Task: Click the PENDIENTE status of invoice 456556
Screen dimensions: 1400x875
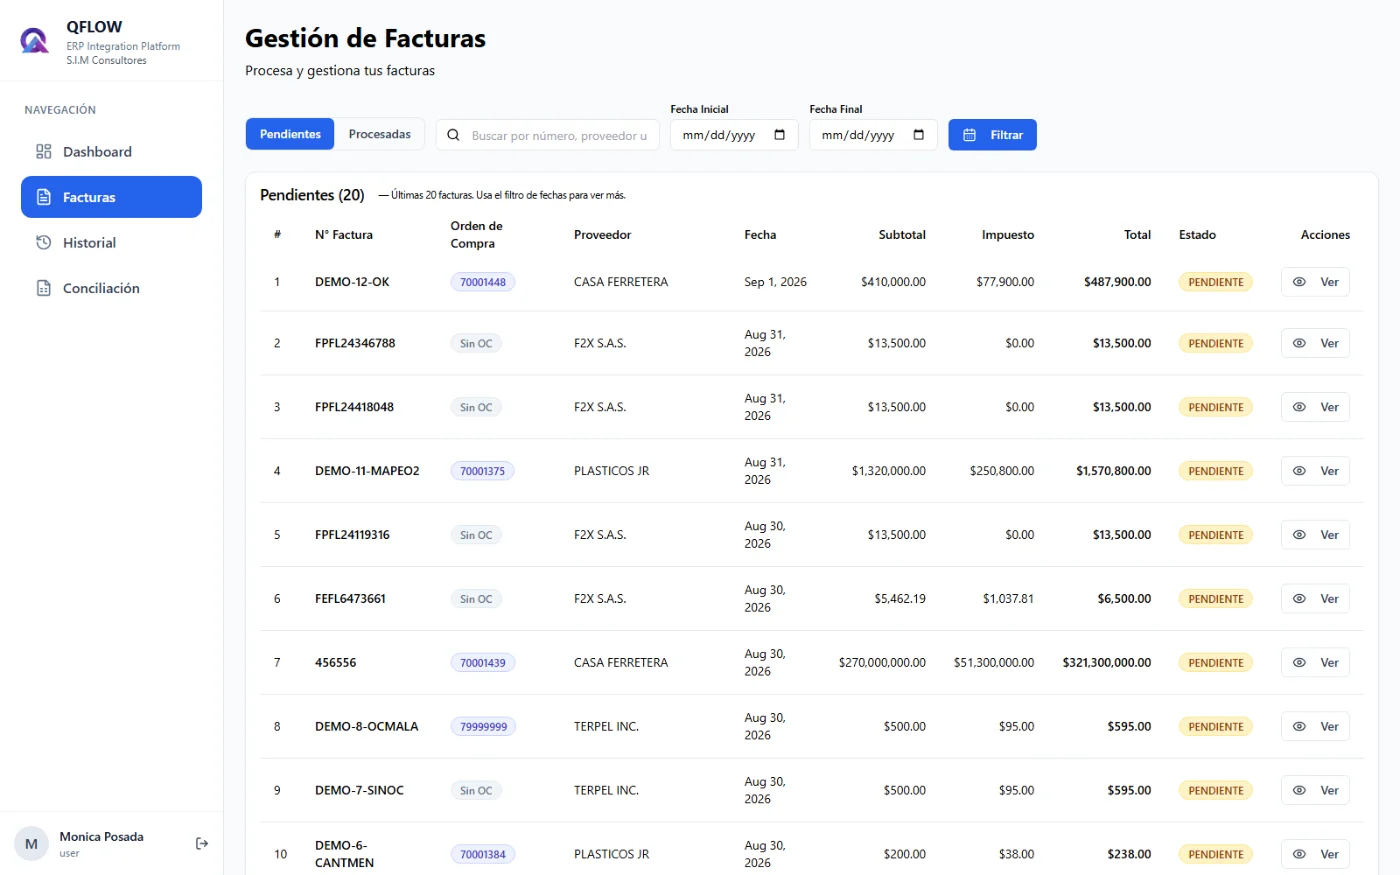Action: tap(1216, 663)
